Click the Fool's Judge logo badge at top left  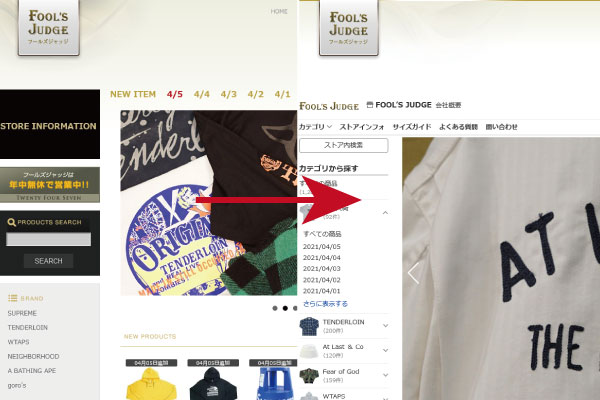(49, 27)
